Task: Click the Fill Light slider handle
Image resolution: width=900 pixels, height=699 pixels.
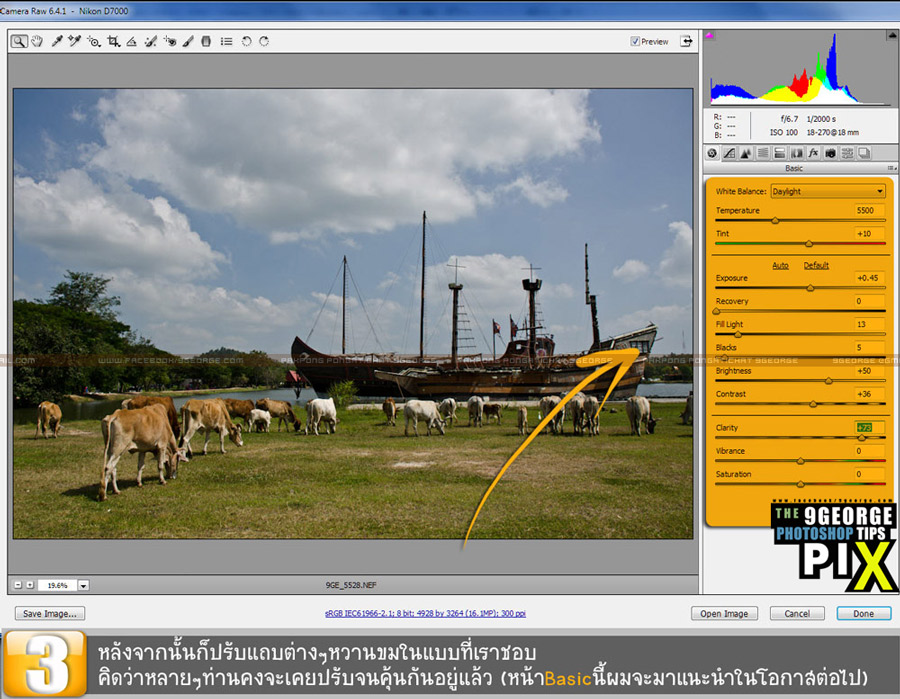Action: tap(738, 334)
